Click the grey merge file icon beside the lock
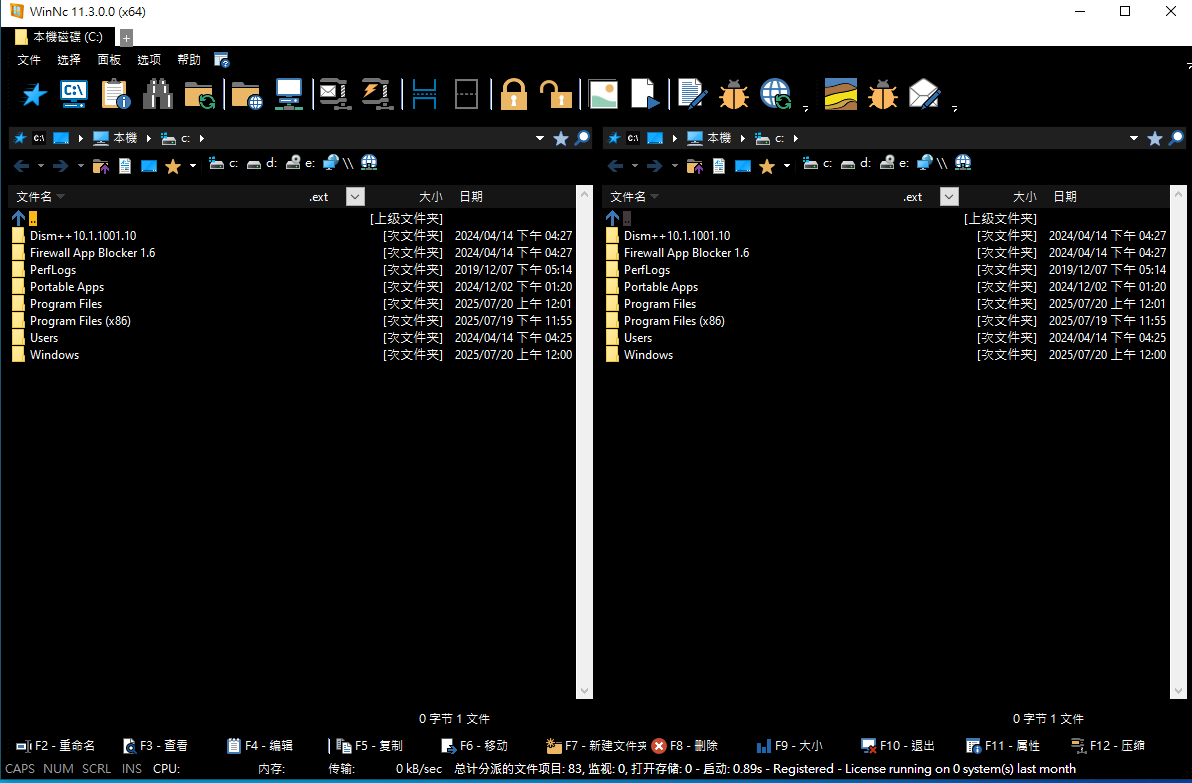Screen dimensions: 1192x783 click(x=466, y=94)
